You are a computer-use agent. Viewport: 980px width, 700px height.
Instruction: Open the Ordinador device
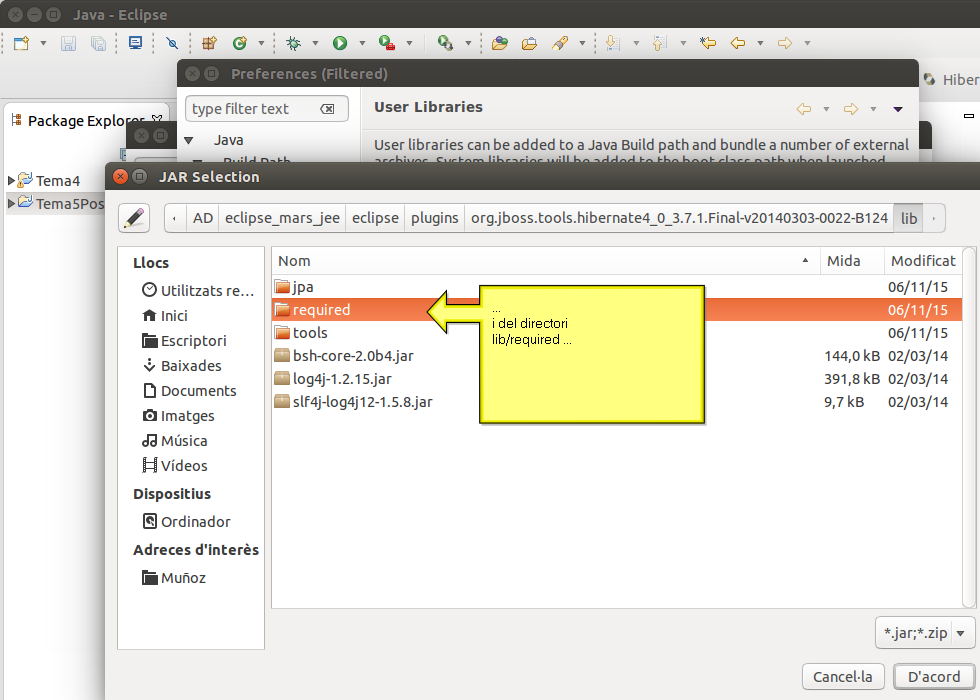point(186,521)
